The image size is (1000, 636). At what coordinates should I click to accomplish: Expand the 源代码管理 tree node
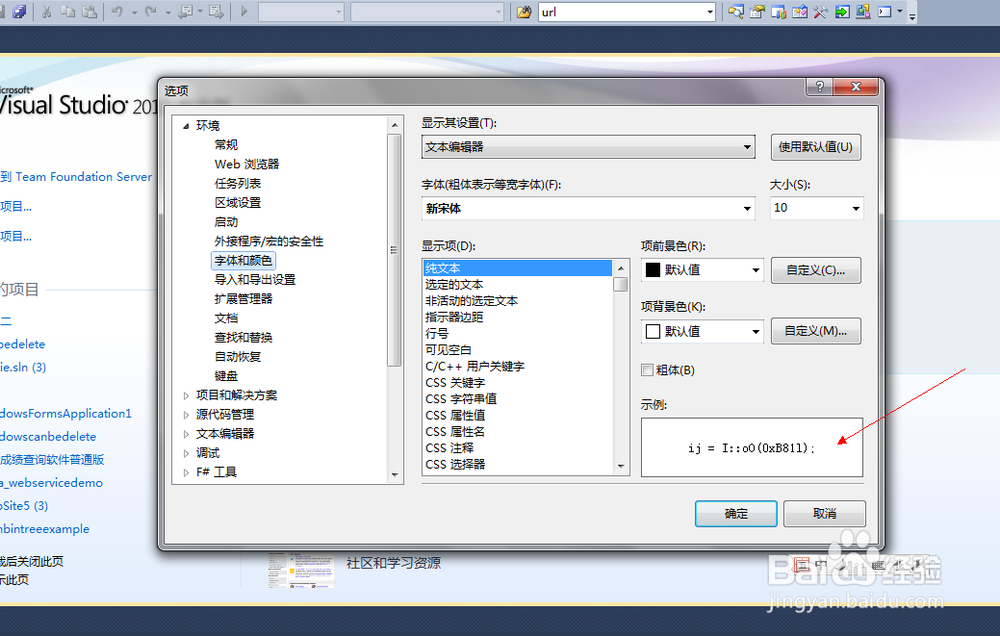coord(186,415)
